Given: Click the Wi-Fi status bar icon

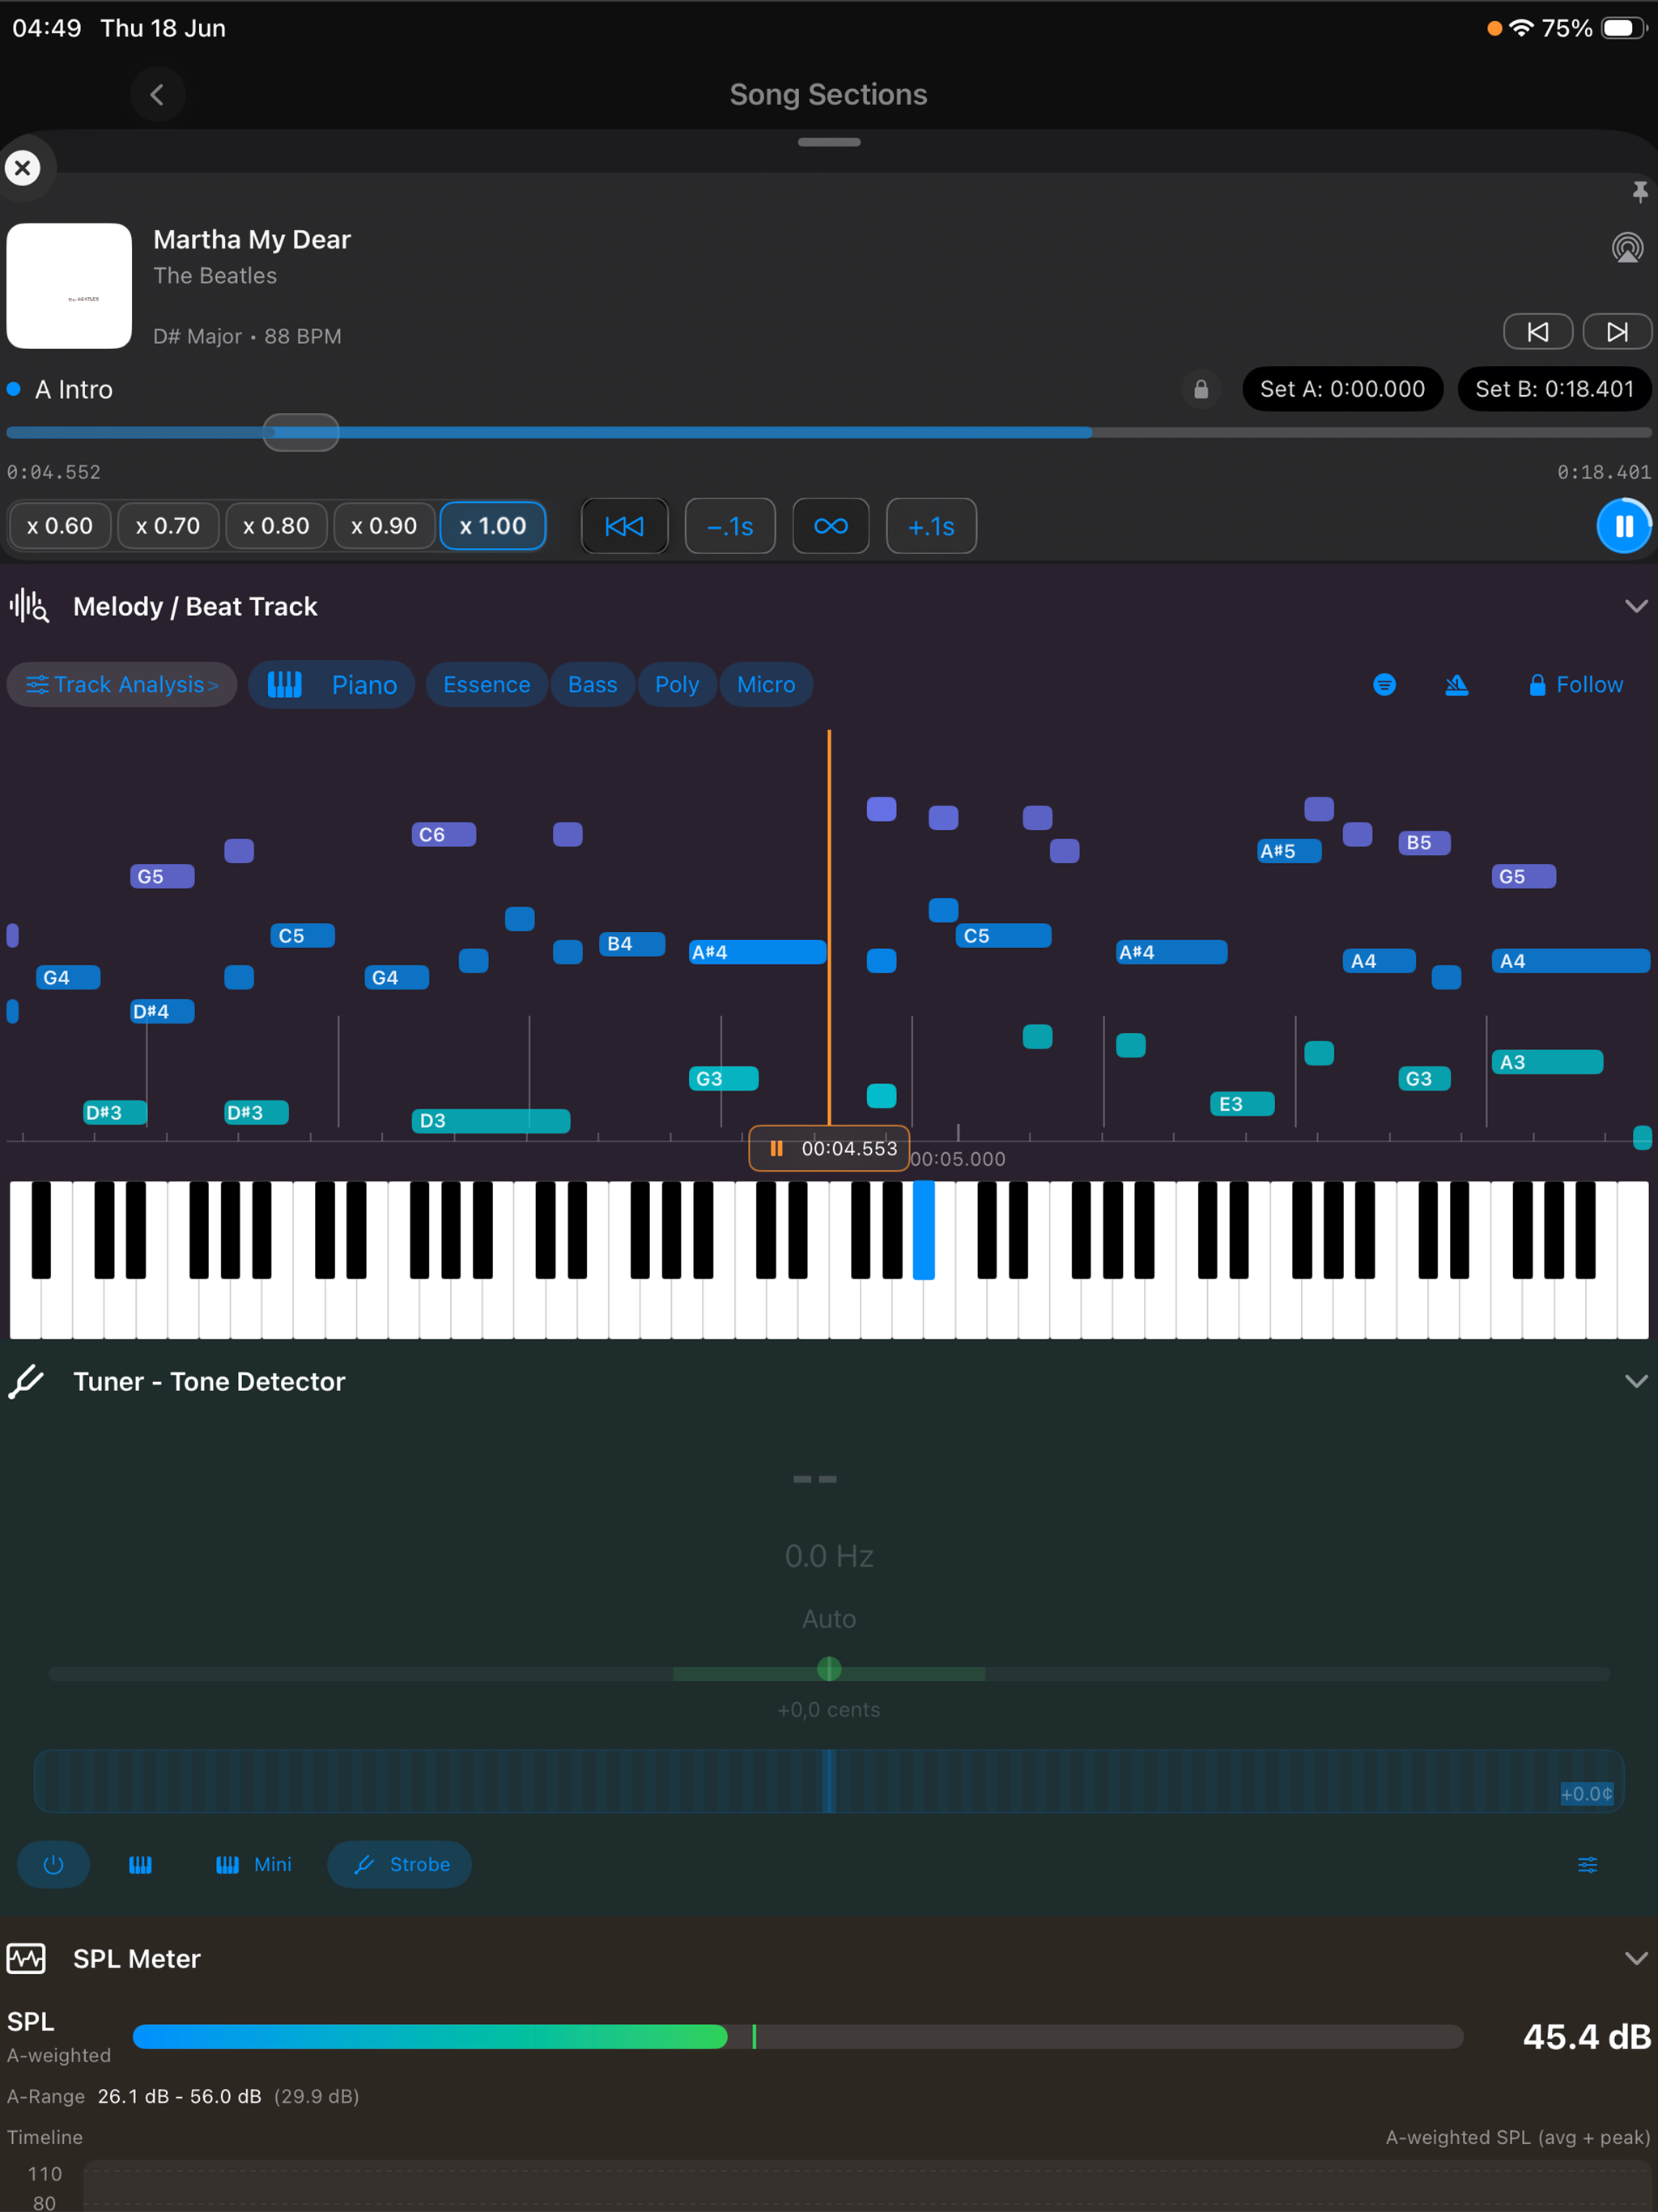Looking at the screenshot, I should (x=1520, y=28).
